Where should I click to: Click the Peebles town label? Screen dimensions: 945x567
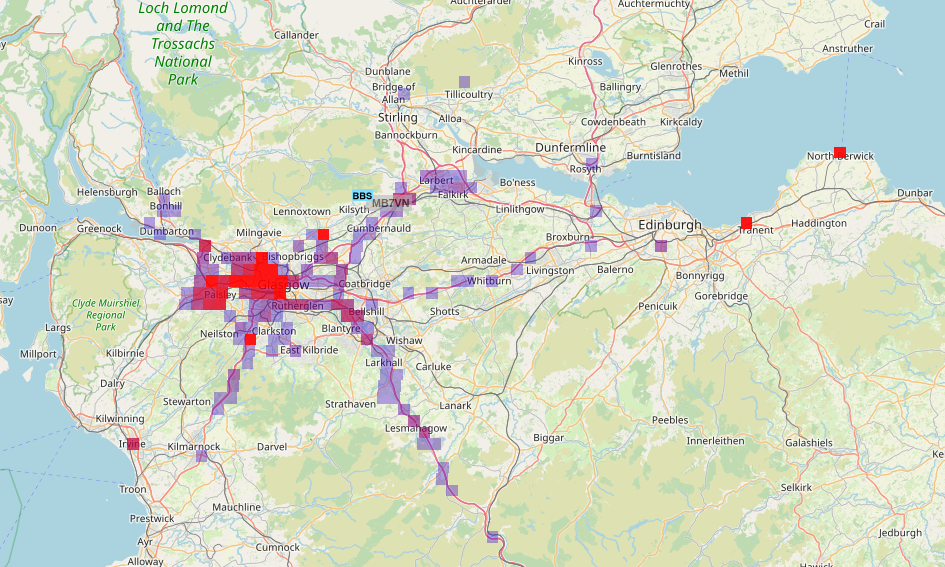click(671, 420)
